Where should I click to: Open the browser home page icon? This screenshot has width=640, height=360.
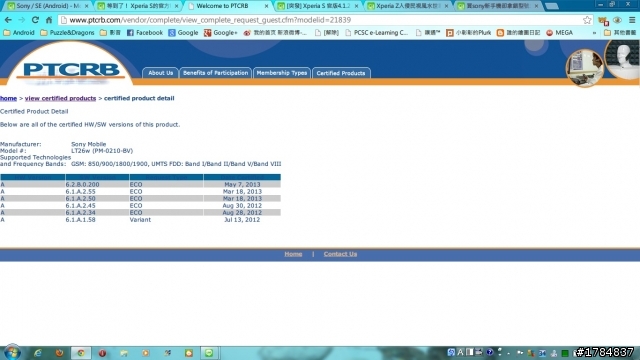coord(49,20)
